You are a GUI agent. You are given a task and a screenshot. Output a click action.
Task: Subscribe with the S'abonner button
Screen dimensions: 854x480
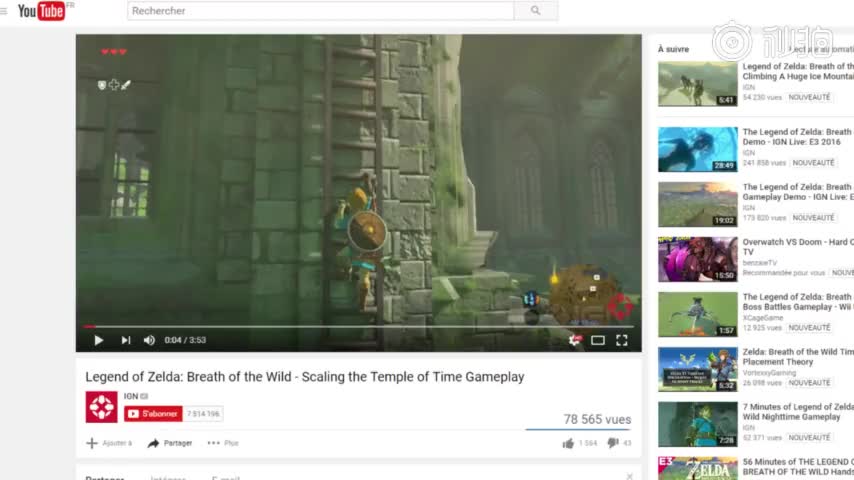coord(153,414)
